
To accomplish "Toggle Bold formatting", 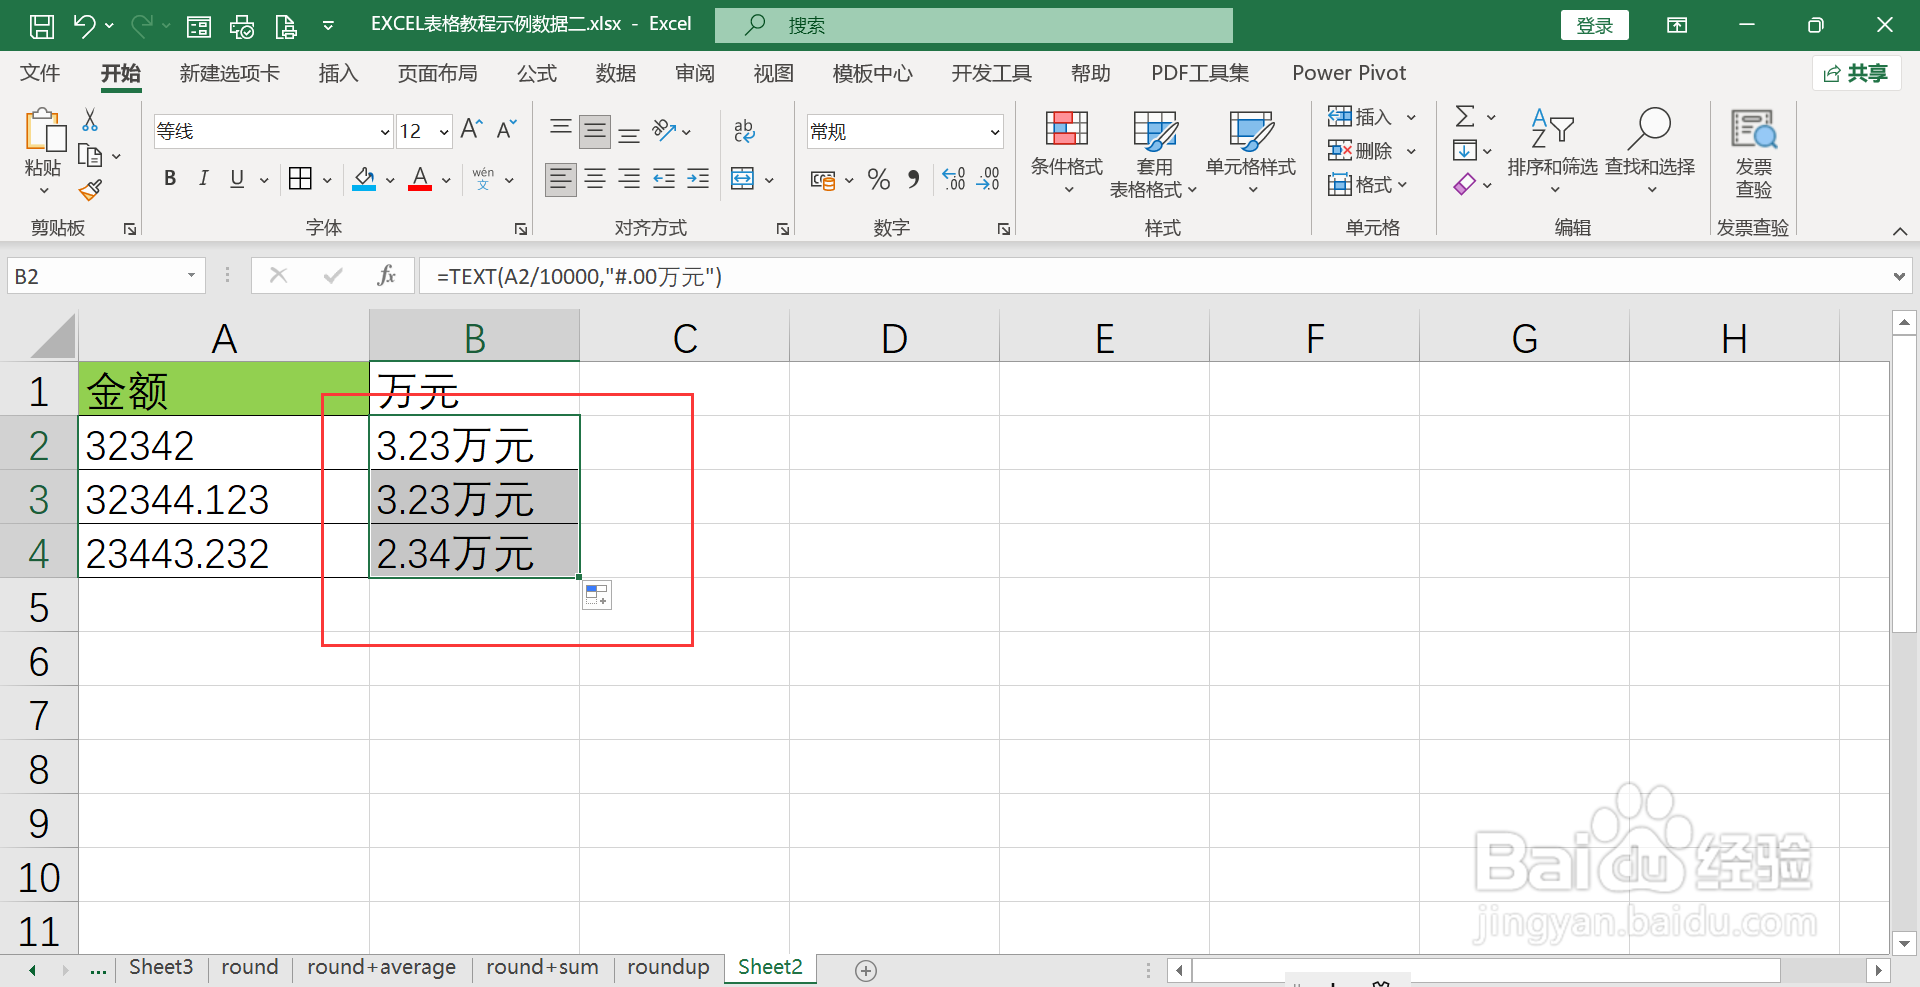I will (170, 179).
